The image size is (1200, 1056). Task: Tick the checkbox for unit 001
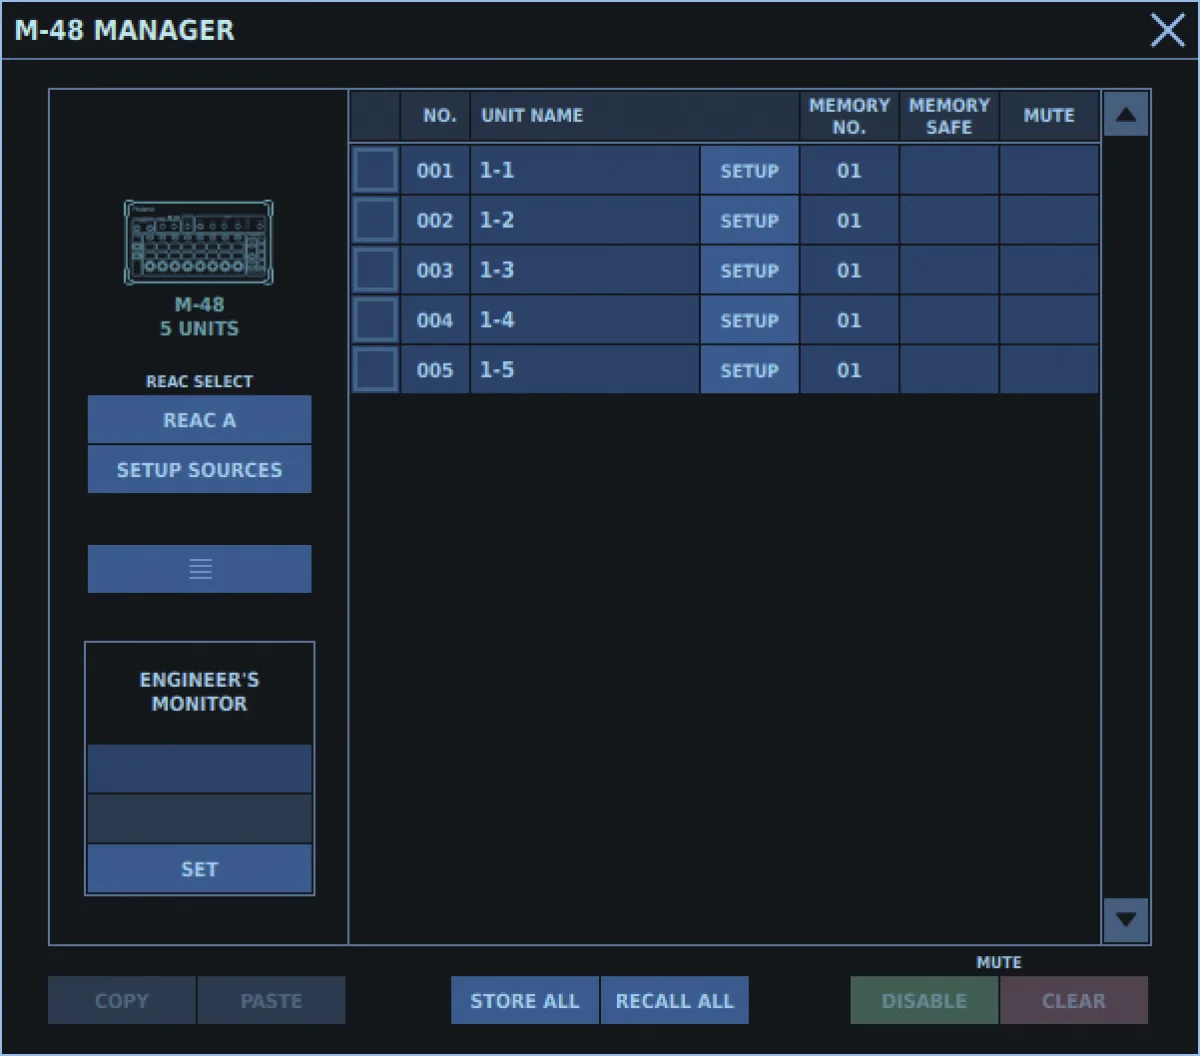pos(376,170)
